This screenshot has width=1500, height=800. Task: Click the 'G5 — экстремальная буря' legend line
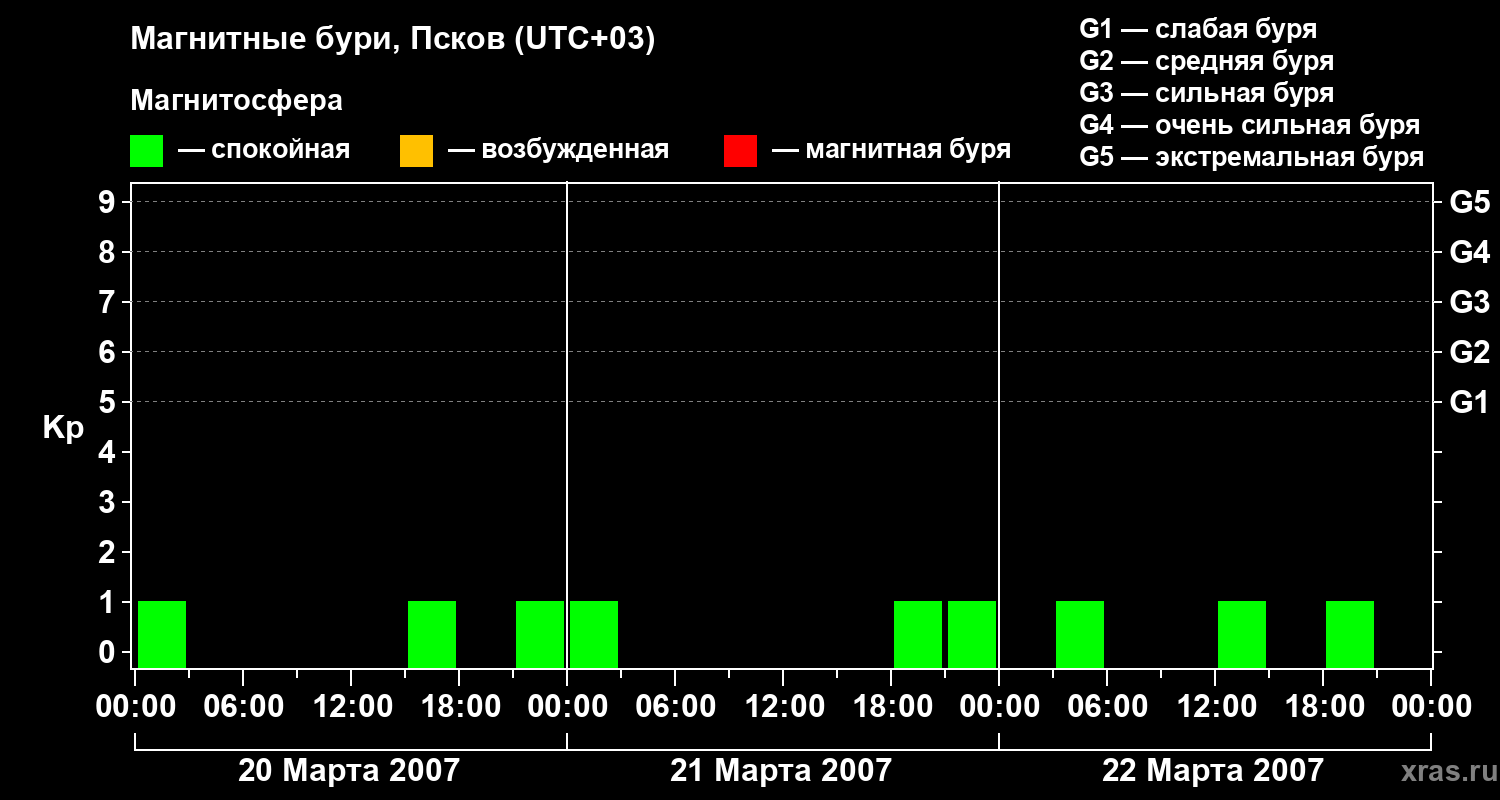pos(1252,157)
